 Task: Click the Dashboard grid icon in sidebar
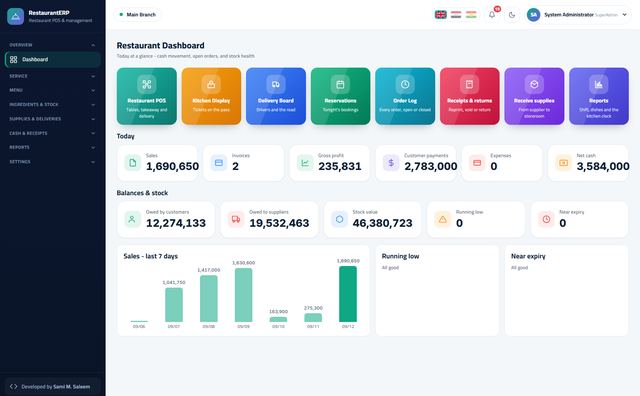[13, 60]
